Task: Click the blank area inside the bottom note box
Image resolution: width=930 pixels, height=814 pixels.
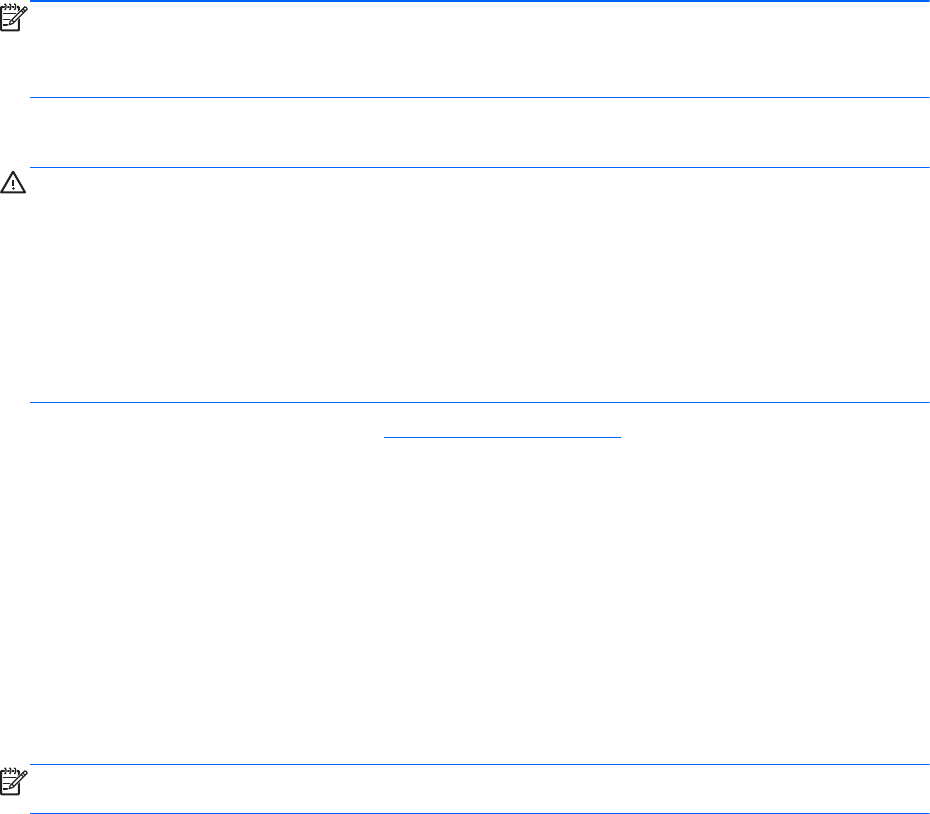Action: click(479, 789)
